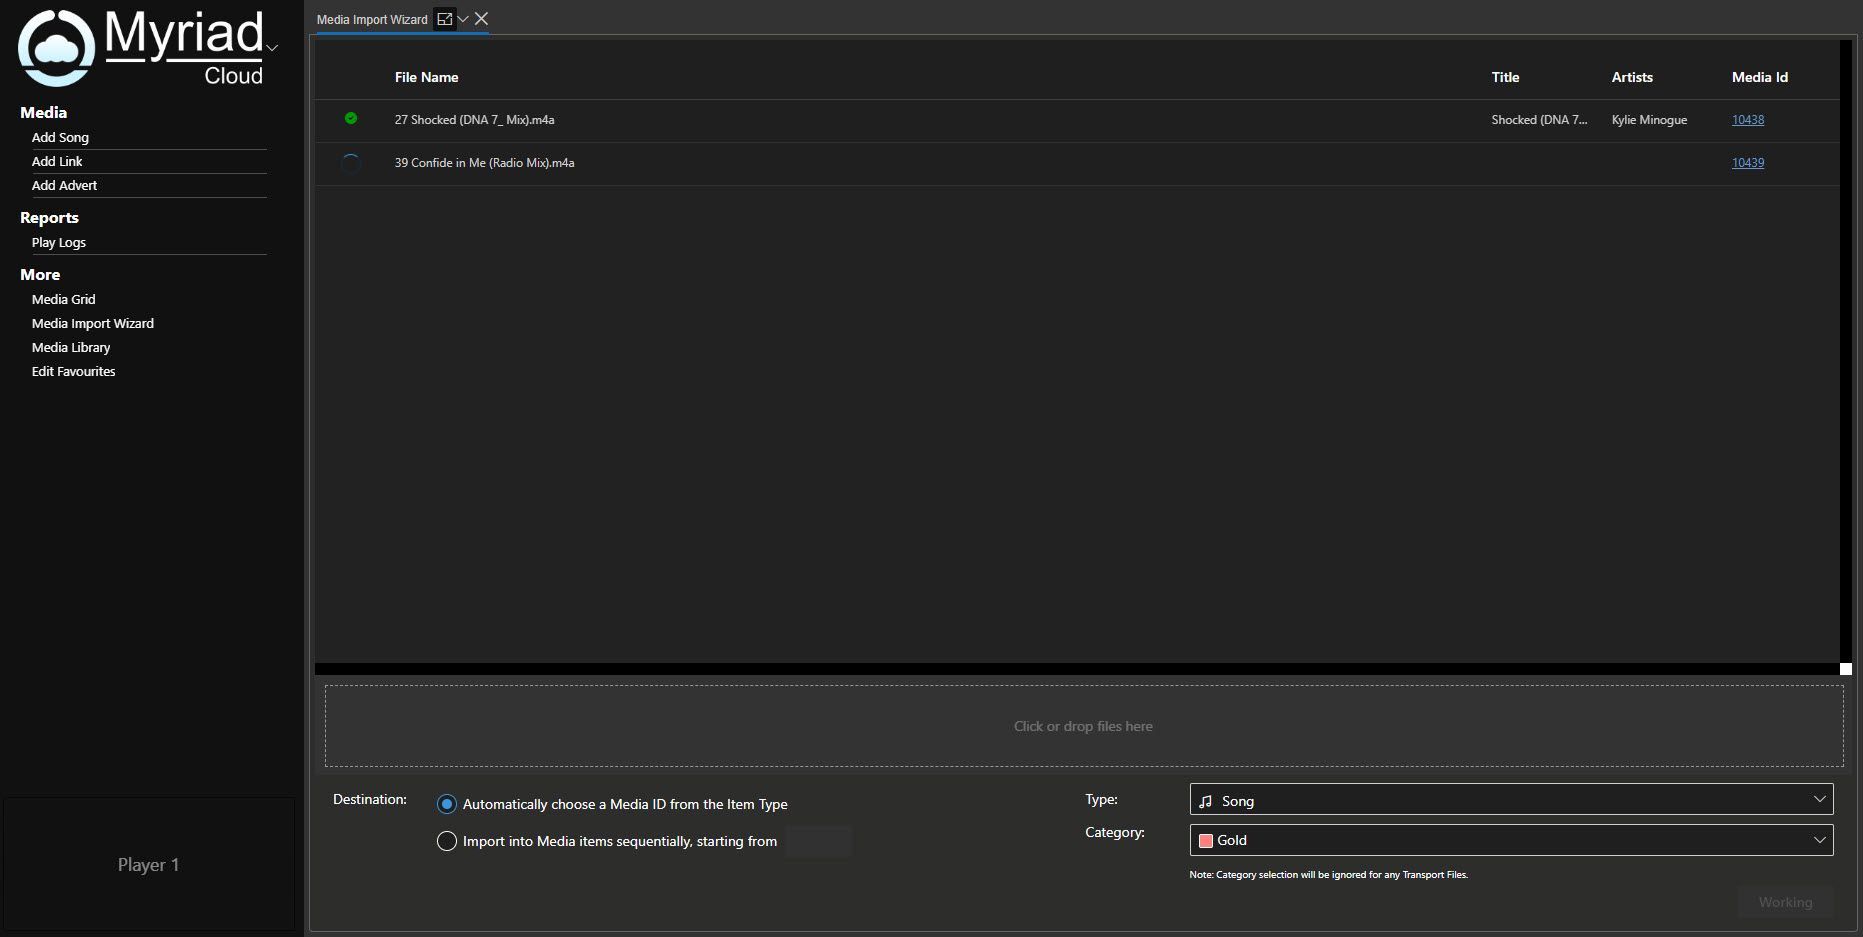1863x937 pixels.
Task: Open Media Import Wizard in new window
Action: point(444,18)
